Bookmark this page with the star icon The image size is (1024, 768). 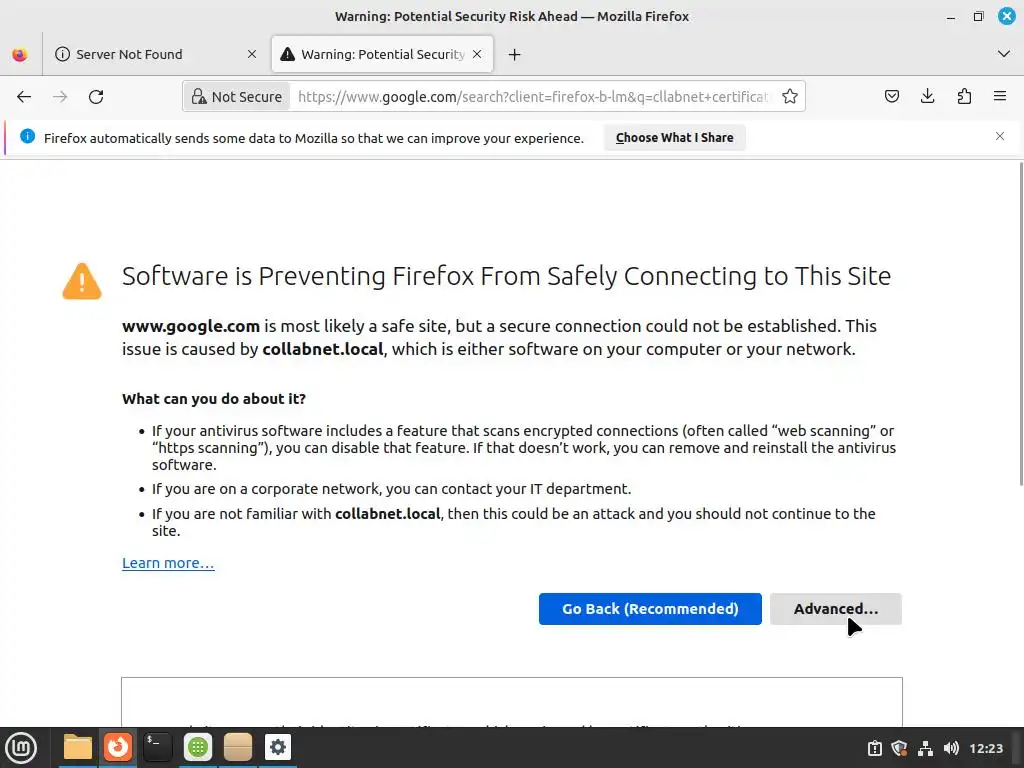point(790,97)
